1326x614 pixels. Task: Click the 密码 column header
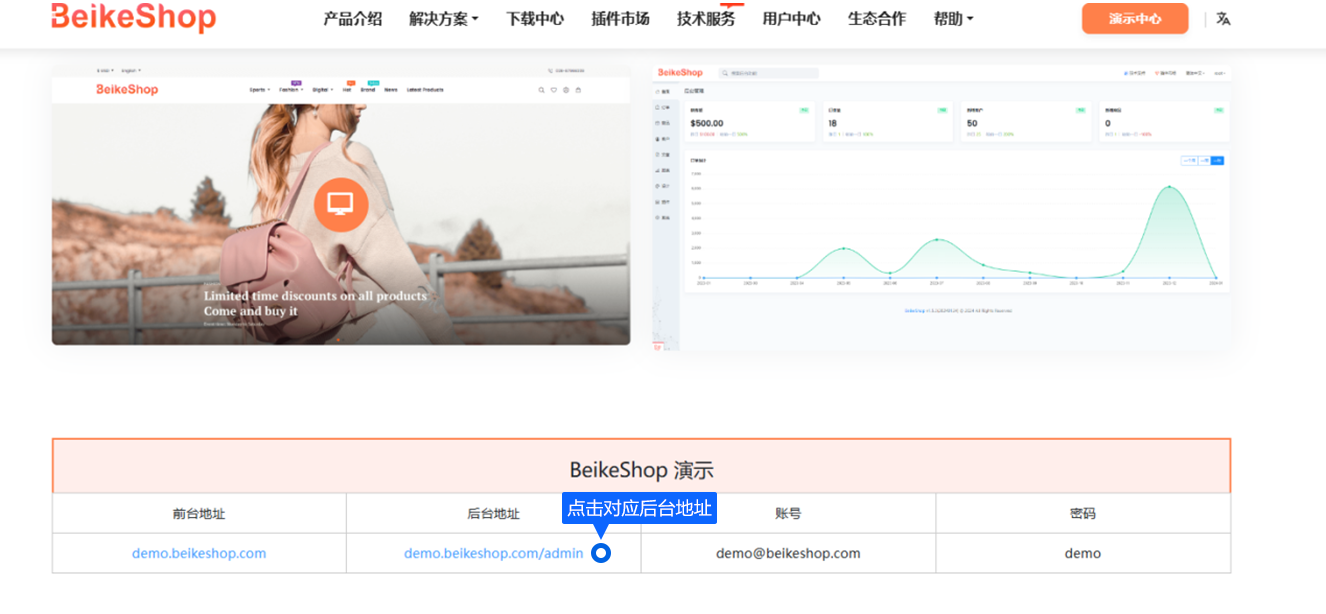coord(1083,513)
